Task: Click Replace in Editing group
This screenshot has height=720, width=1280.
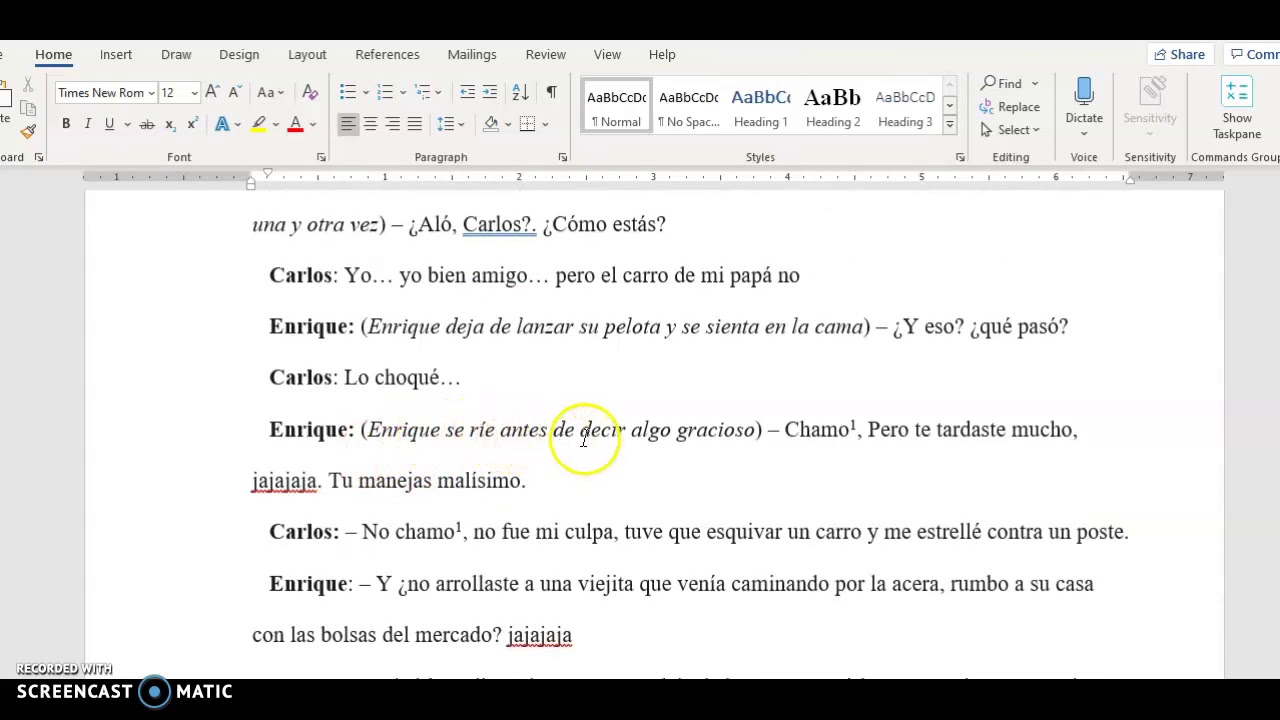Action: coord(1010,107)
